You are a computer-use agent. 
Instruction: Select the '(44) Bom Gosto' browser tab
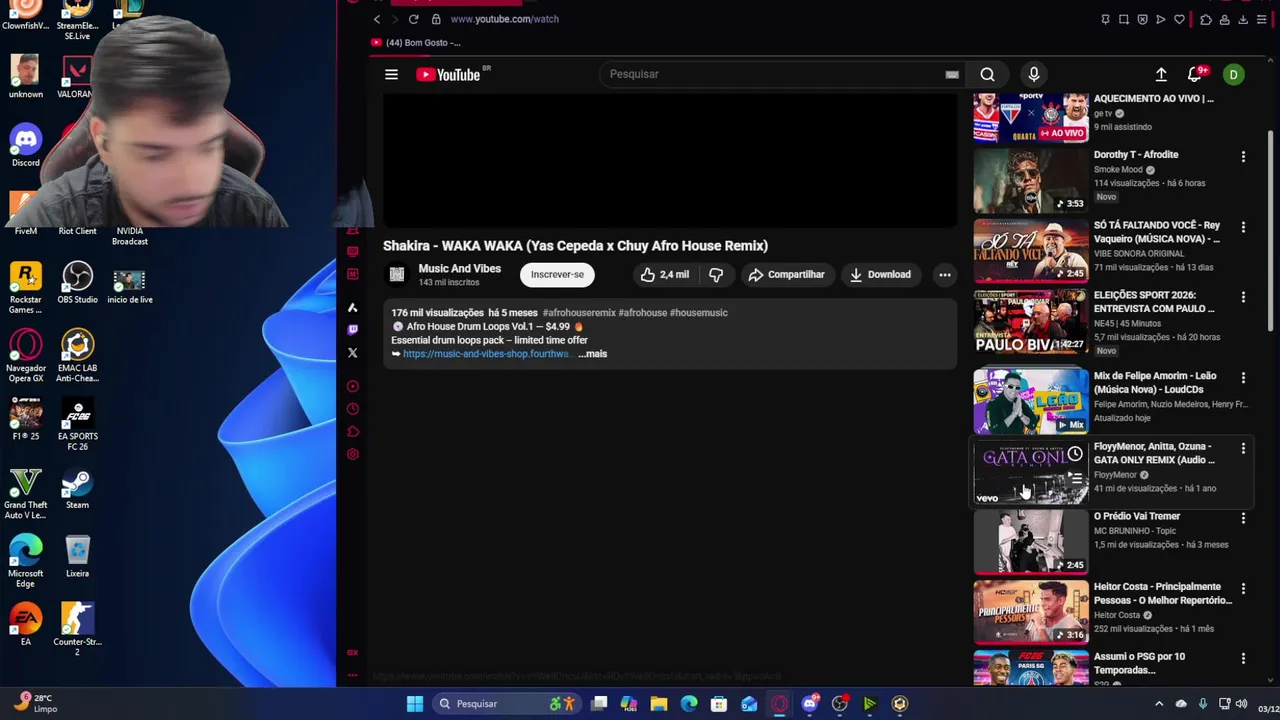[x=416, y=43]
